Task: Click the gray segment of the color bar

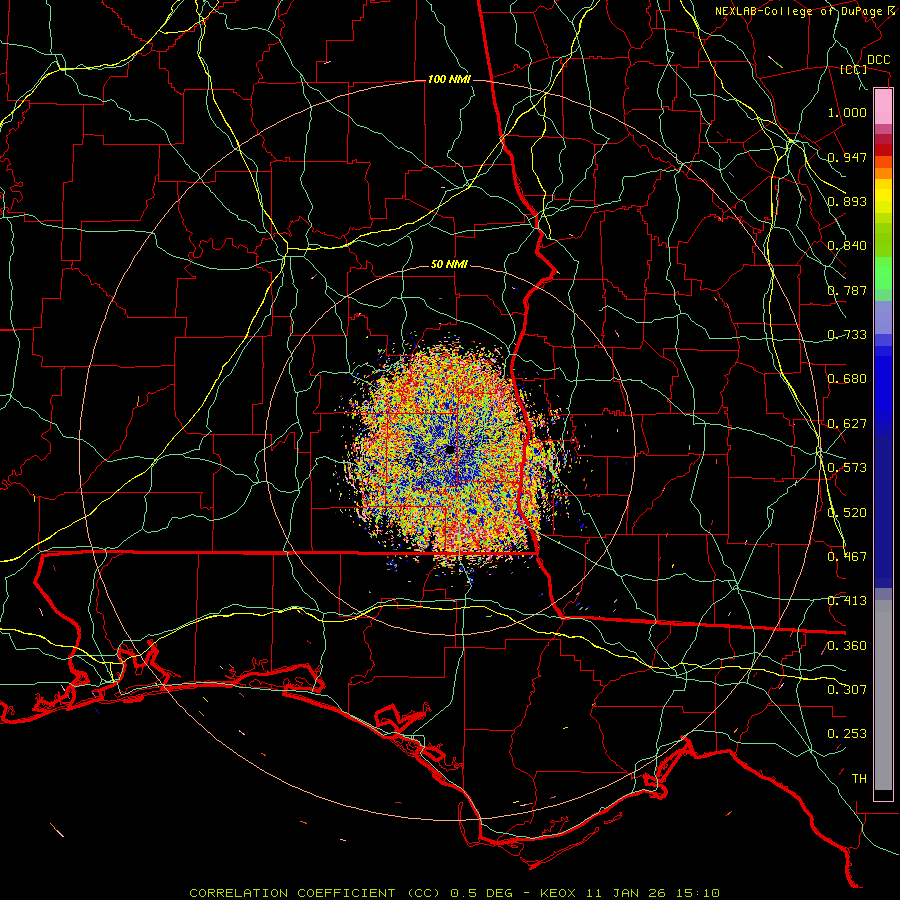Action: 883,695
